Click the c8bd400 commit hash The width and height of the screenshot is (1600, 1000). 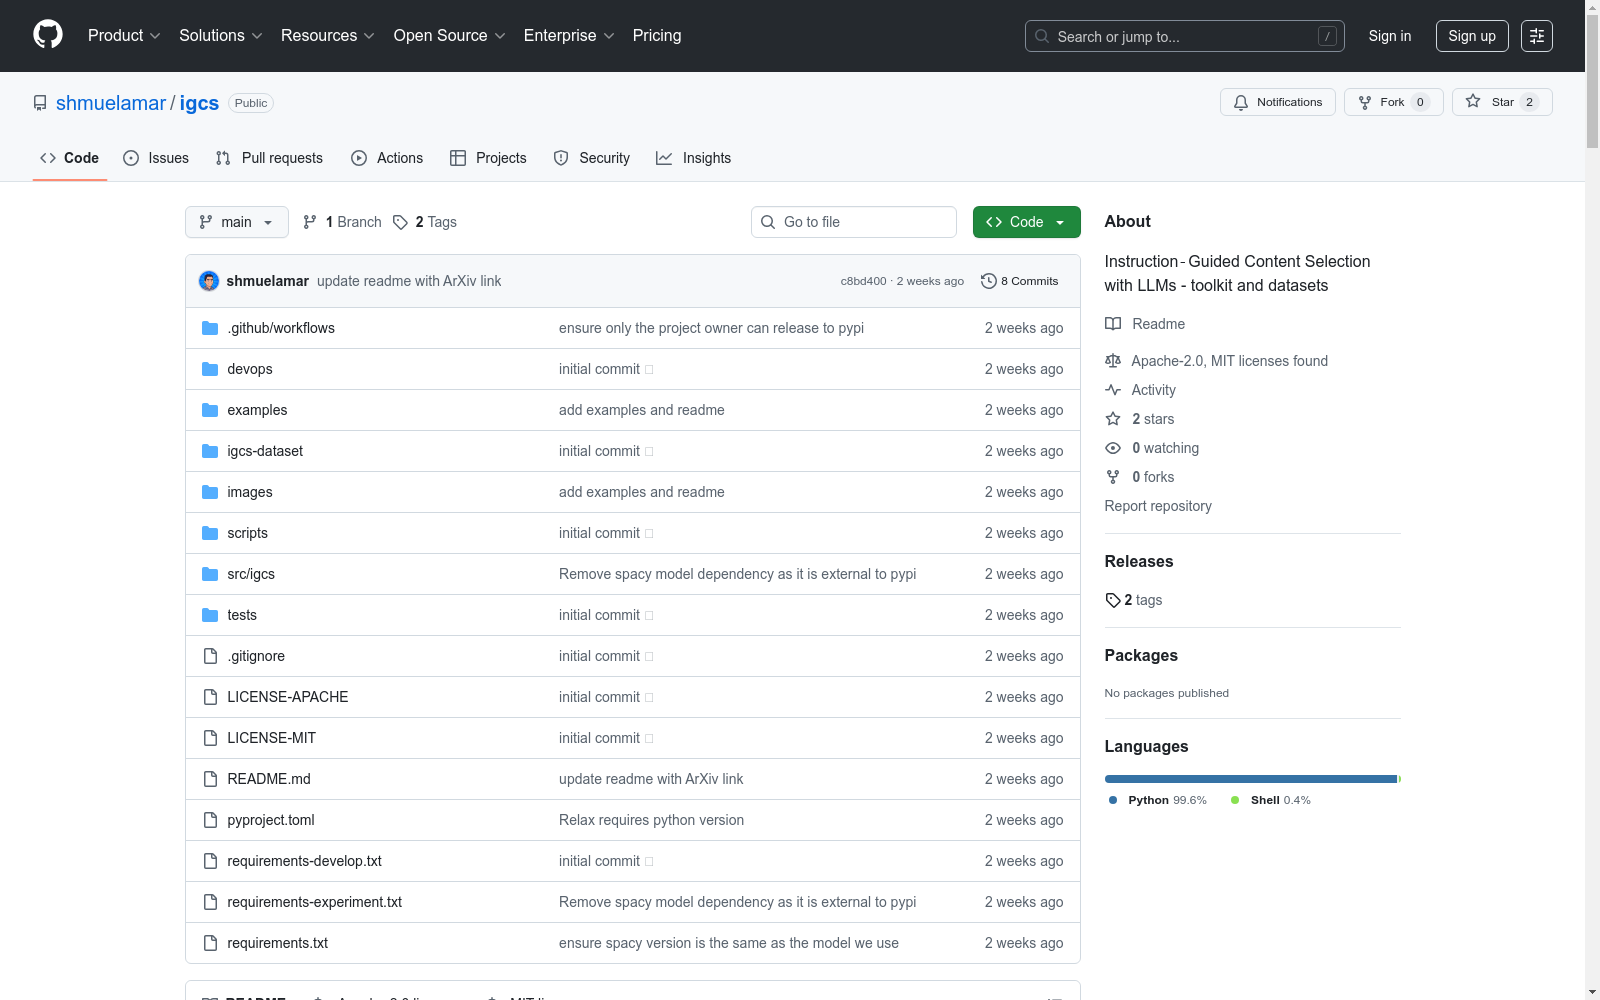coord(863,281)
